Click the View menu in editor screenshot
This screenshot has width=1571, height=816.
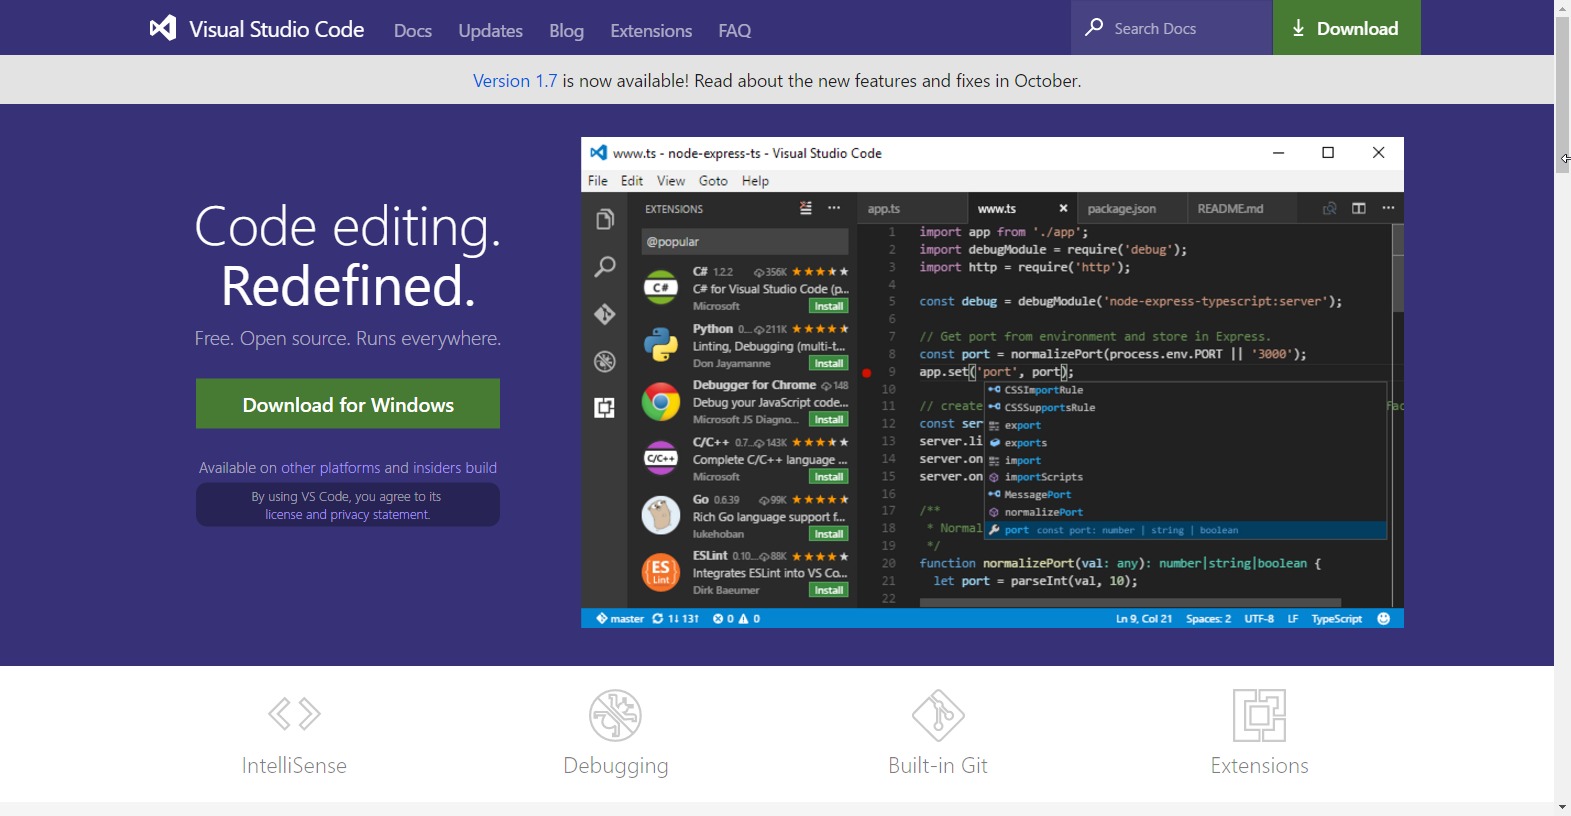(671, 181)
